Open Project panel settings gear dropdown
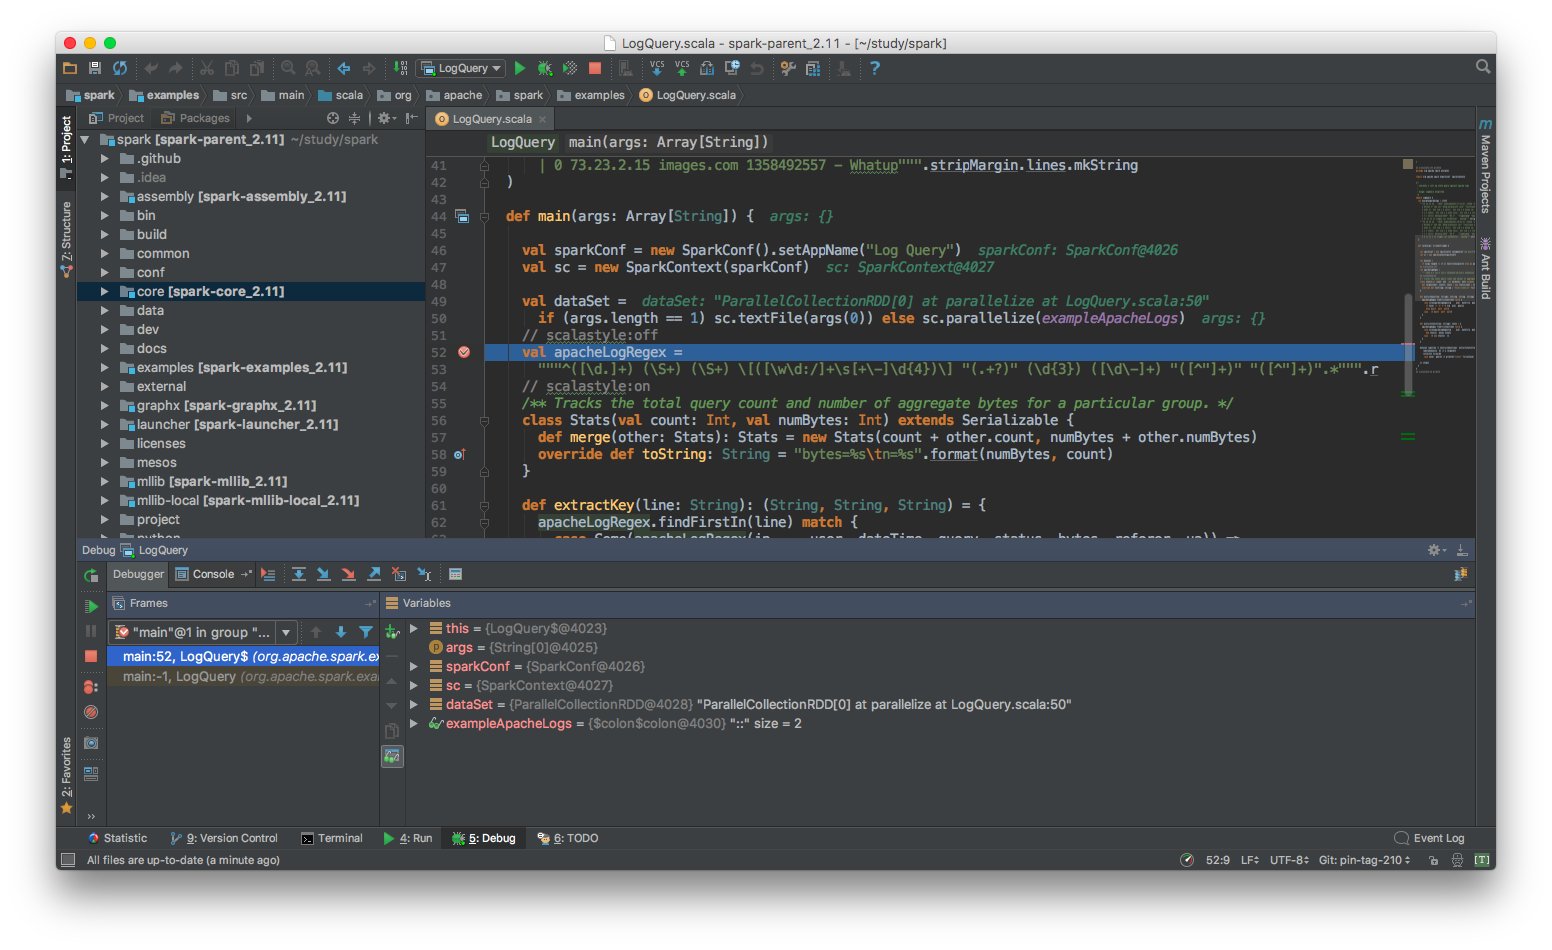 (x=386, y=118)
